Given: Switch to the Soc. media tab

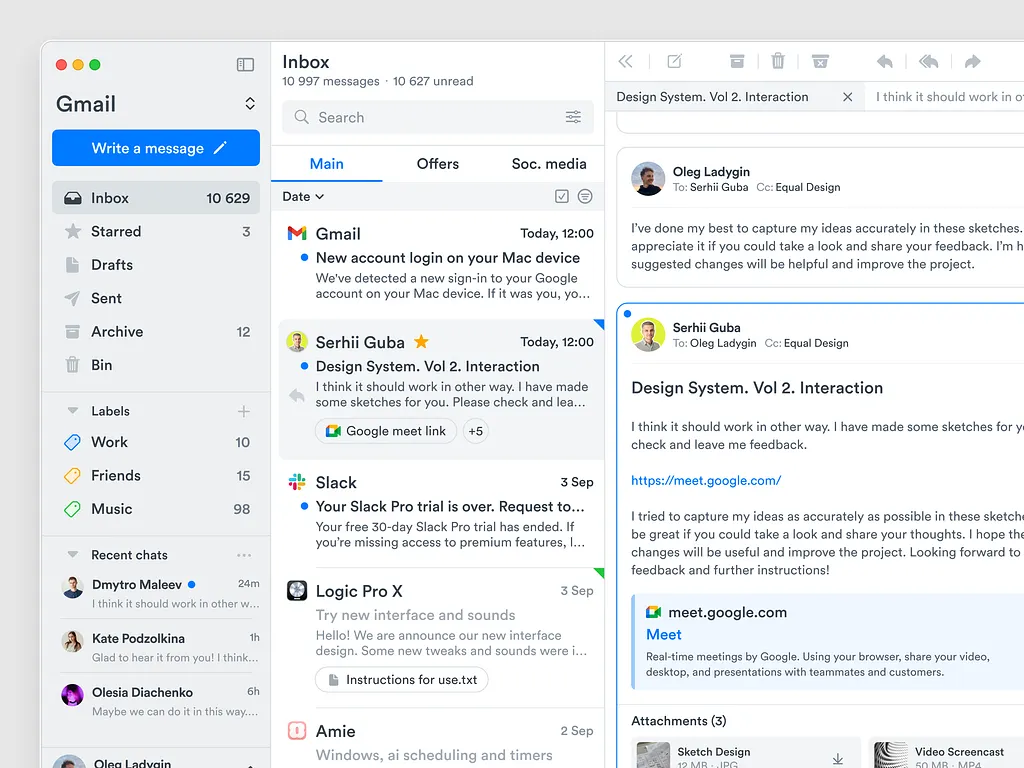Looking at the screenshot, I should point(548,164).
